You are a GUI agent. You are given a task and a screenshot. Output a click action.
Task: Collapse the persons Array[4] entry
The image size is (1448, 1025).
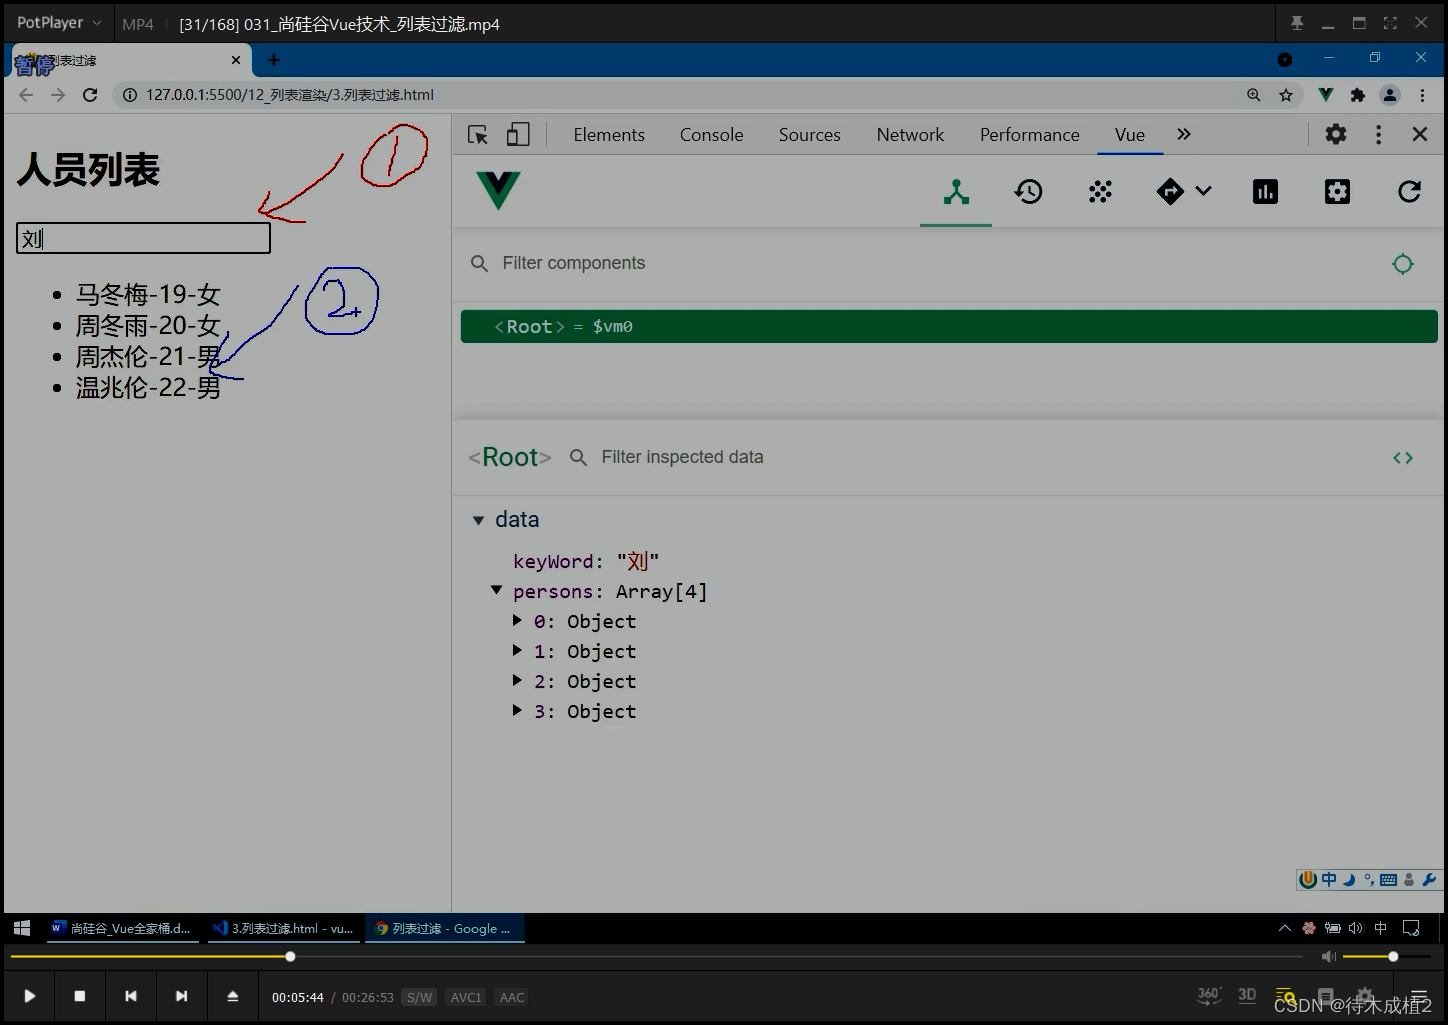(x=496, y=590)
